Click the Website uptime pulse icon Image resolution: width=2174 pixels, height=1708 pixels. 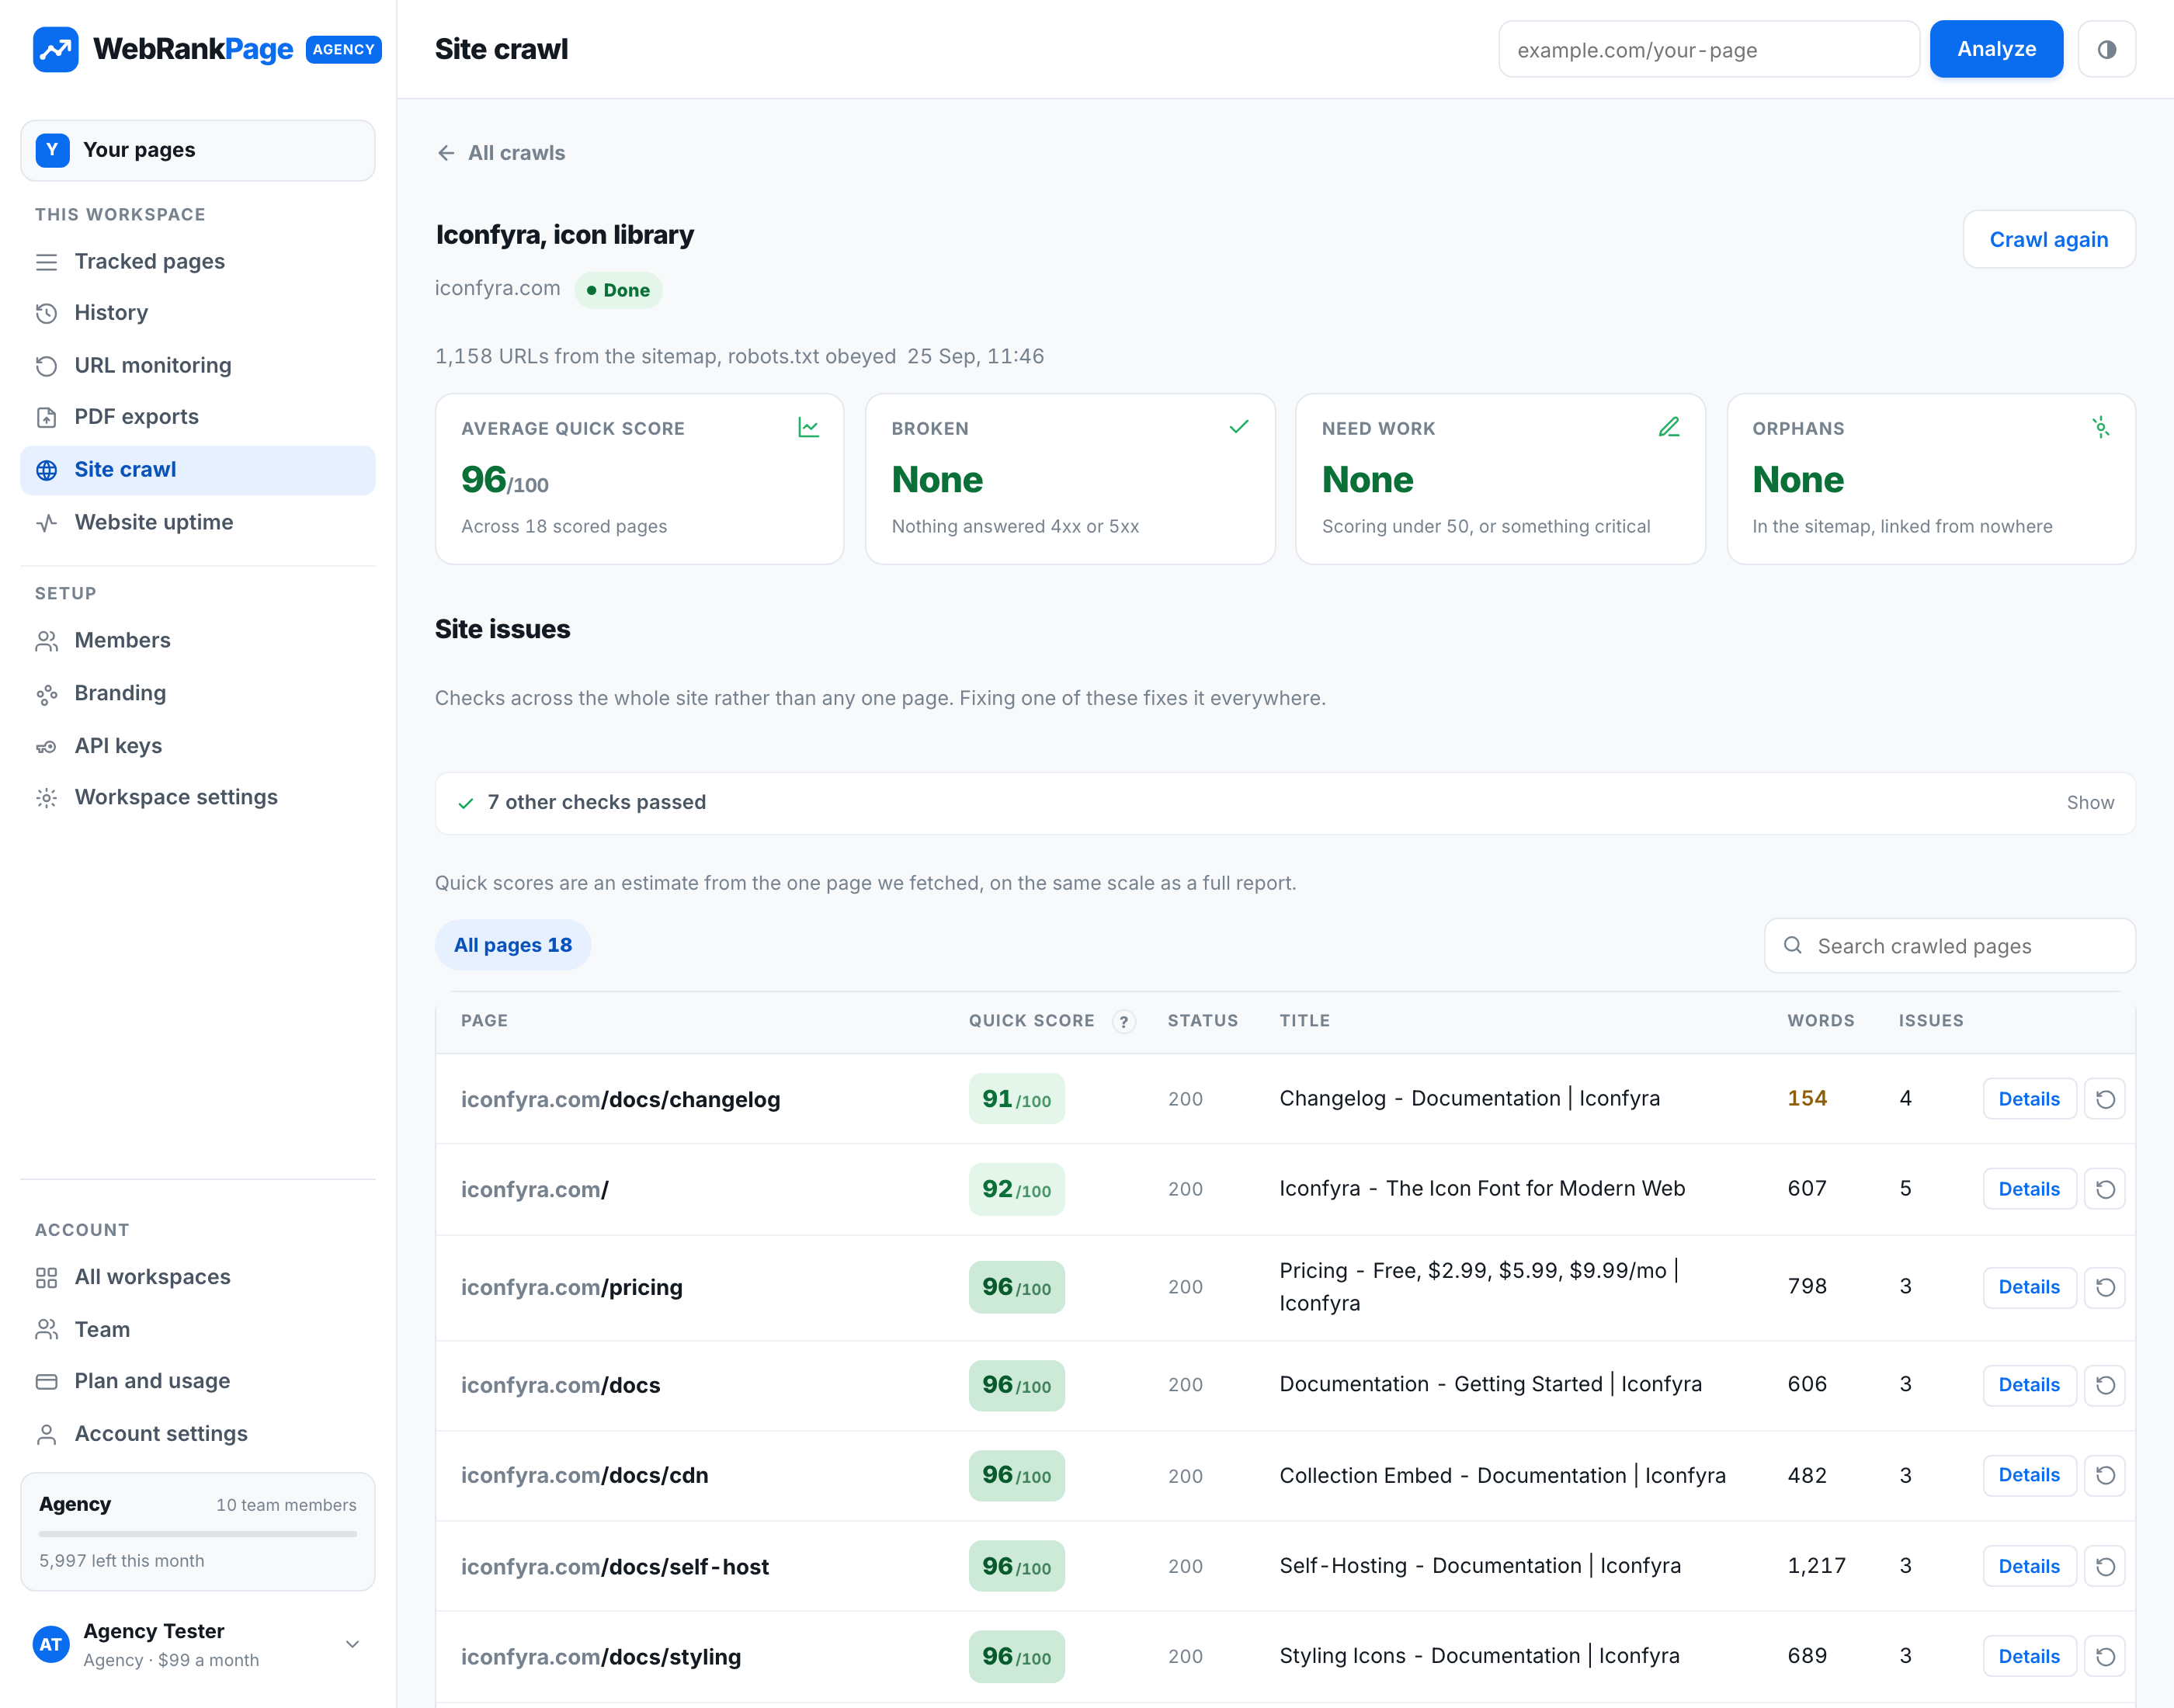click(x=47, y=523)
